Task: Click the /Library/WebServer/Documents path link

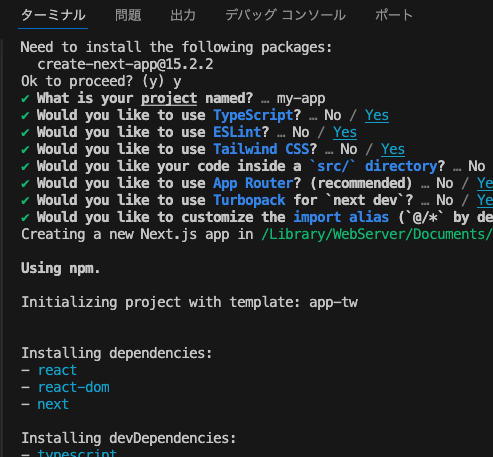Action: click(x=377, y=234)
